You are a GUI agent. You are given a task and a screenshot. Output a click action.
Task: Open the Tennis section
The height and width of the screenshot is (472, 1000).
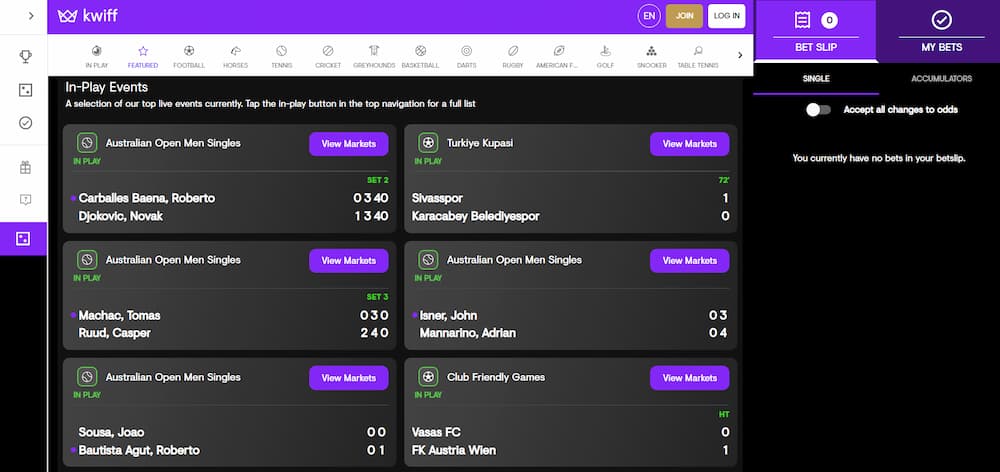pyautogui.click(x=281, y=57)
